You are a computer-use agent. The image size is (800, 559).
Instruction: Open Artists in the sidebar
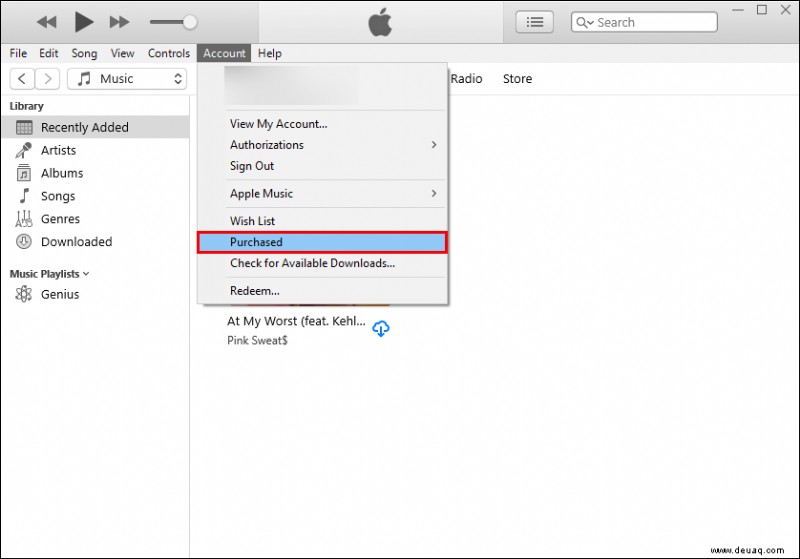click(95, 150)
